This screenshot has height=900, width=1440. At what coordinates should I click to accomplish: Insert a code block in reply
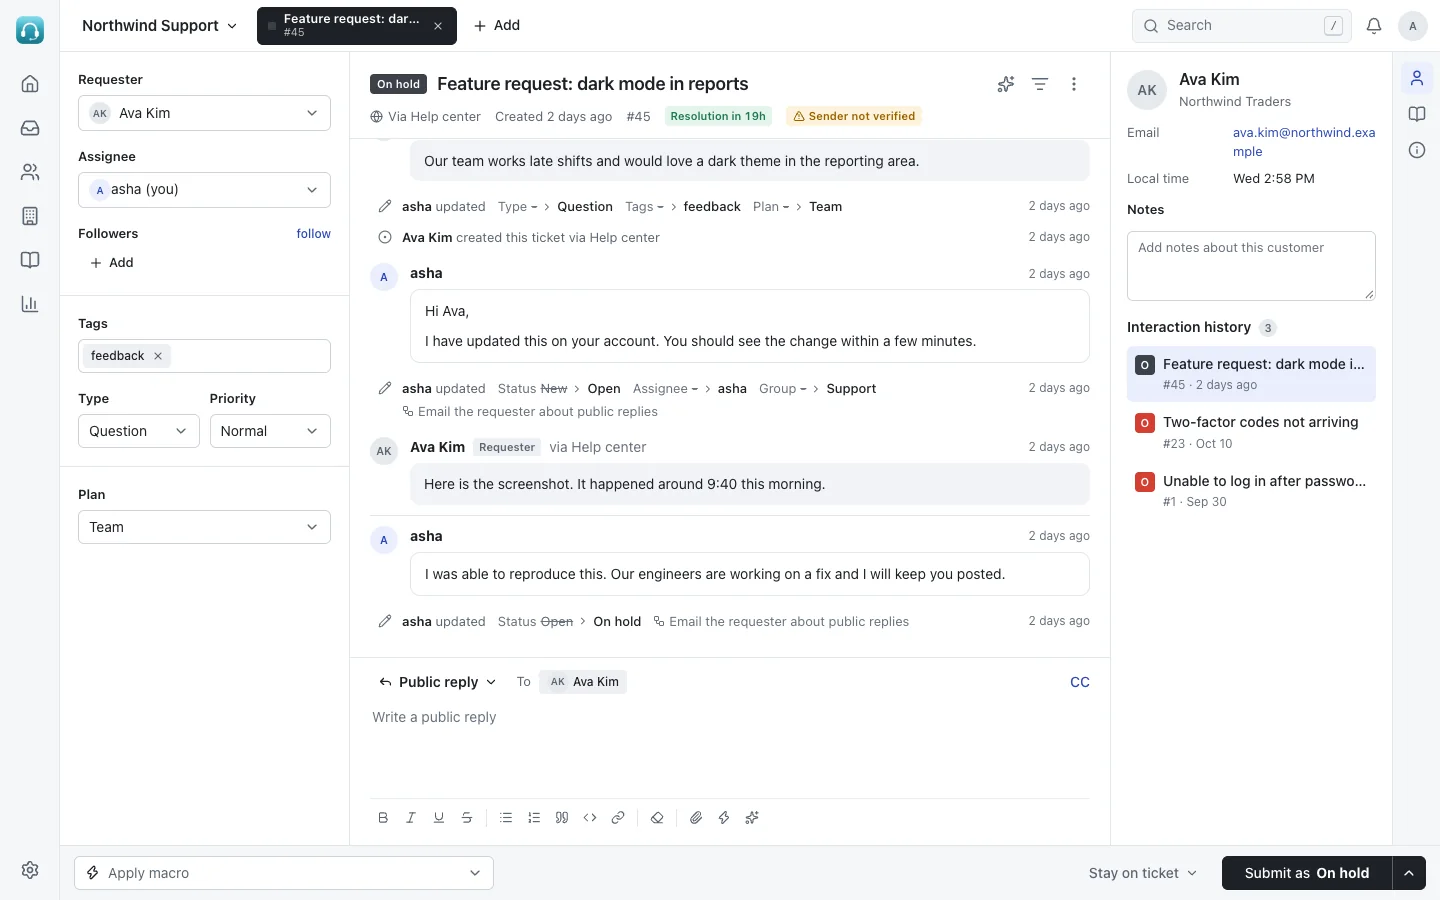click(x=590, y=818)
